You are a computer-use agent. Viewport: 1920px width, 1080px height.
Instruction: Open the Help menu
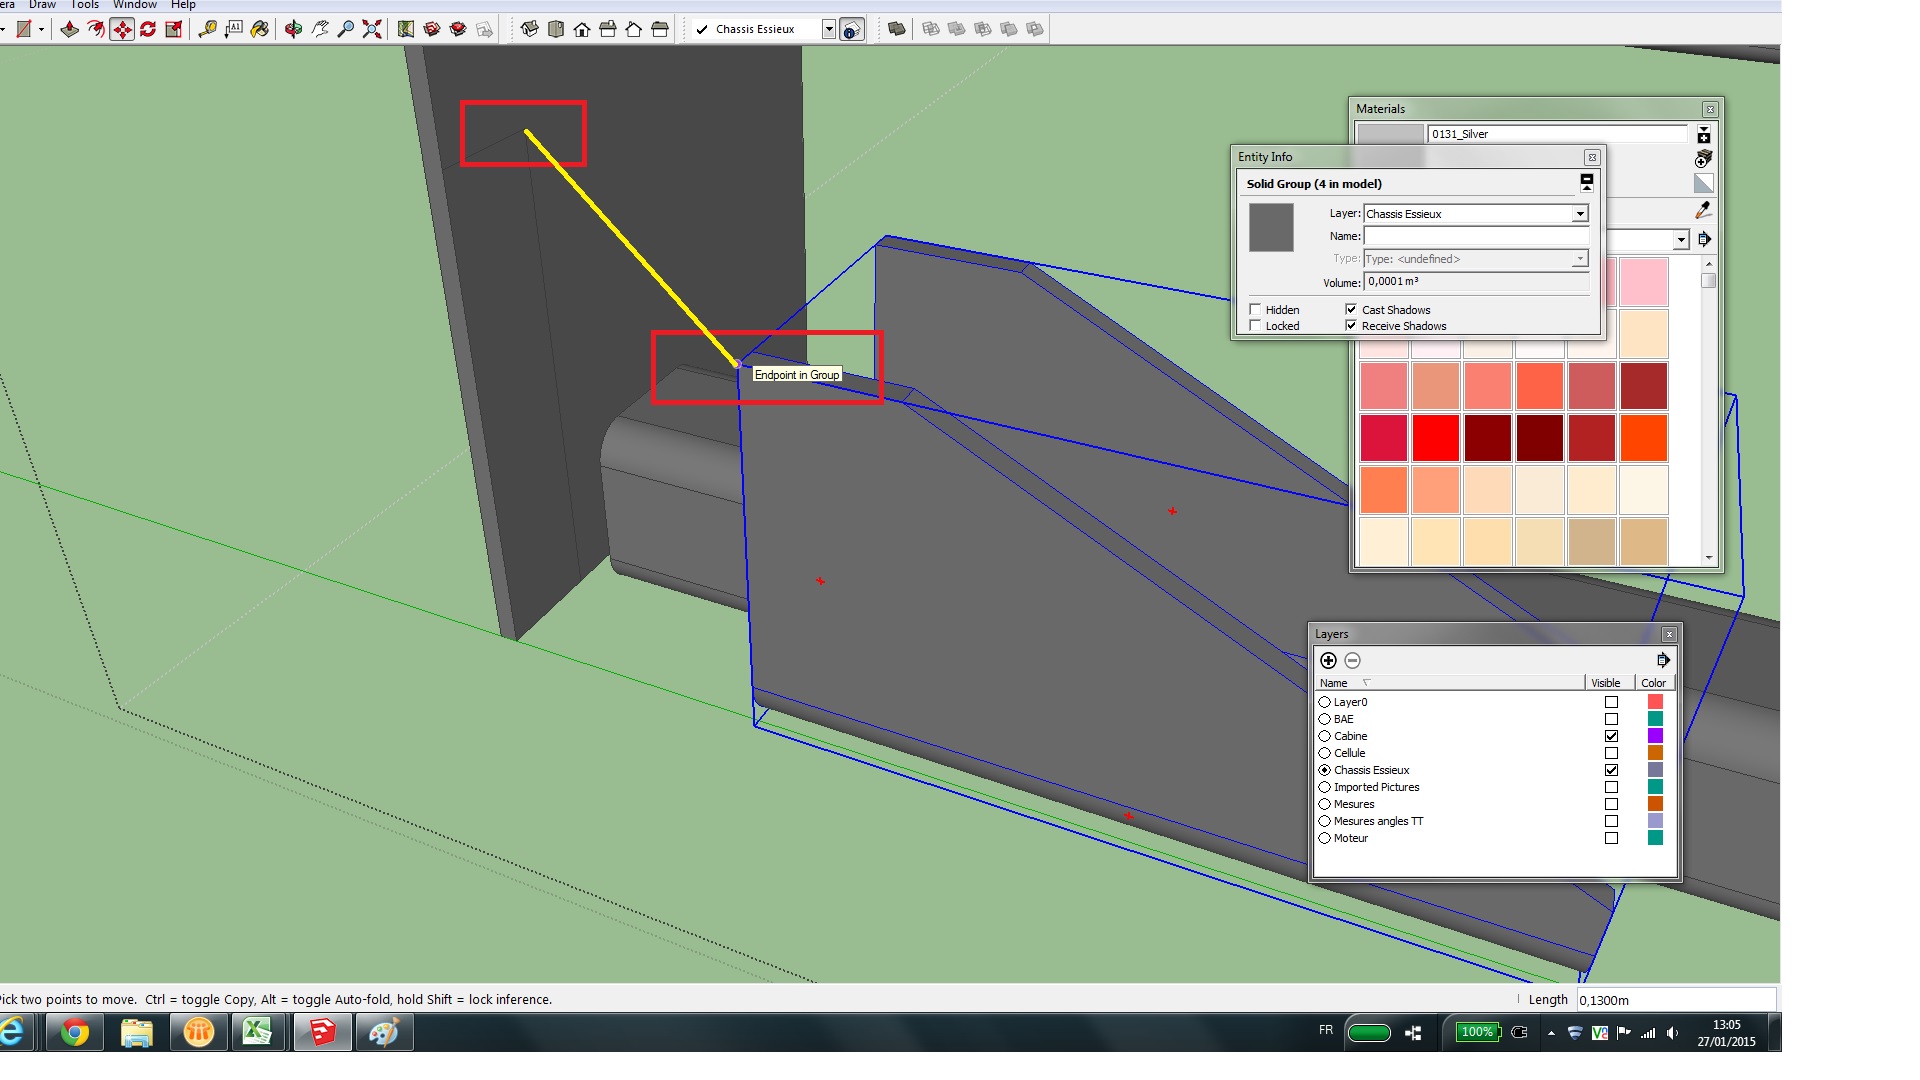[x=183, y=5]
